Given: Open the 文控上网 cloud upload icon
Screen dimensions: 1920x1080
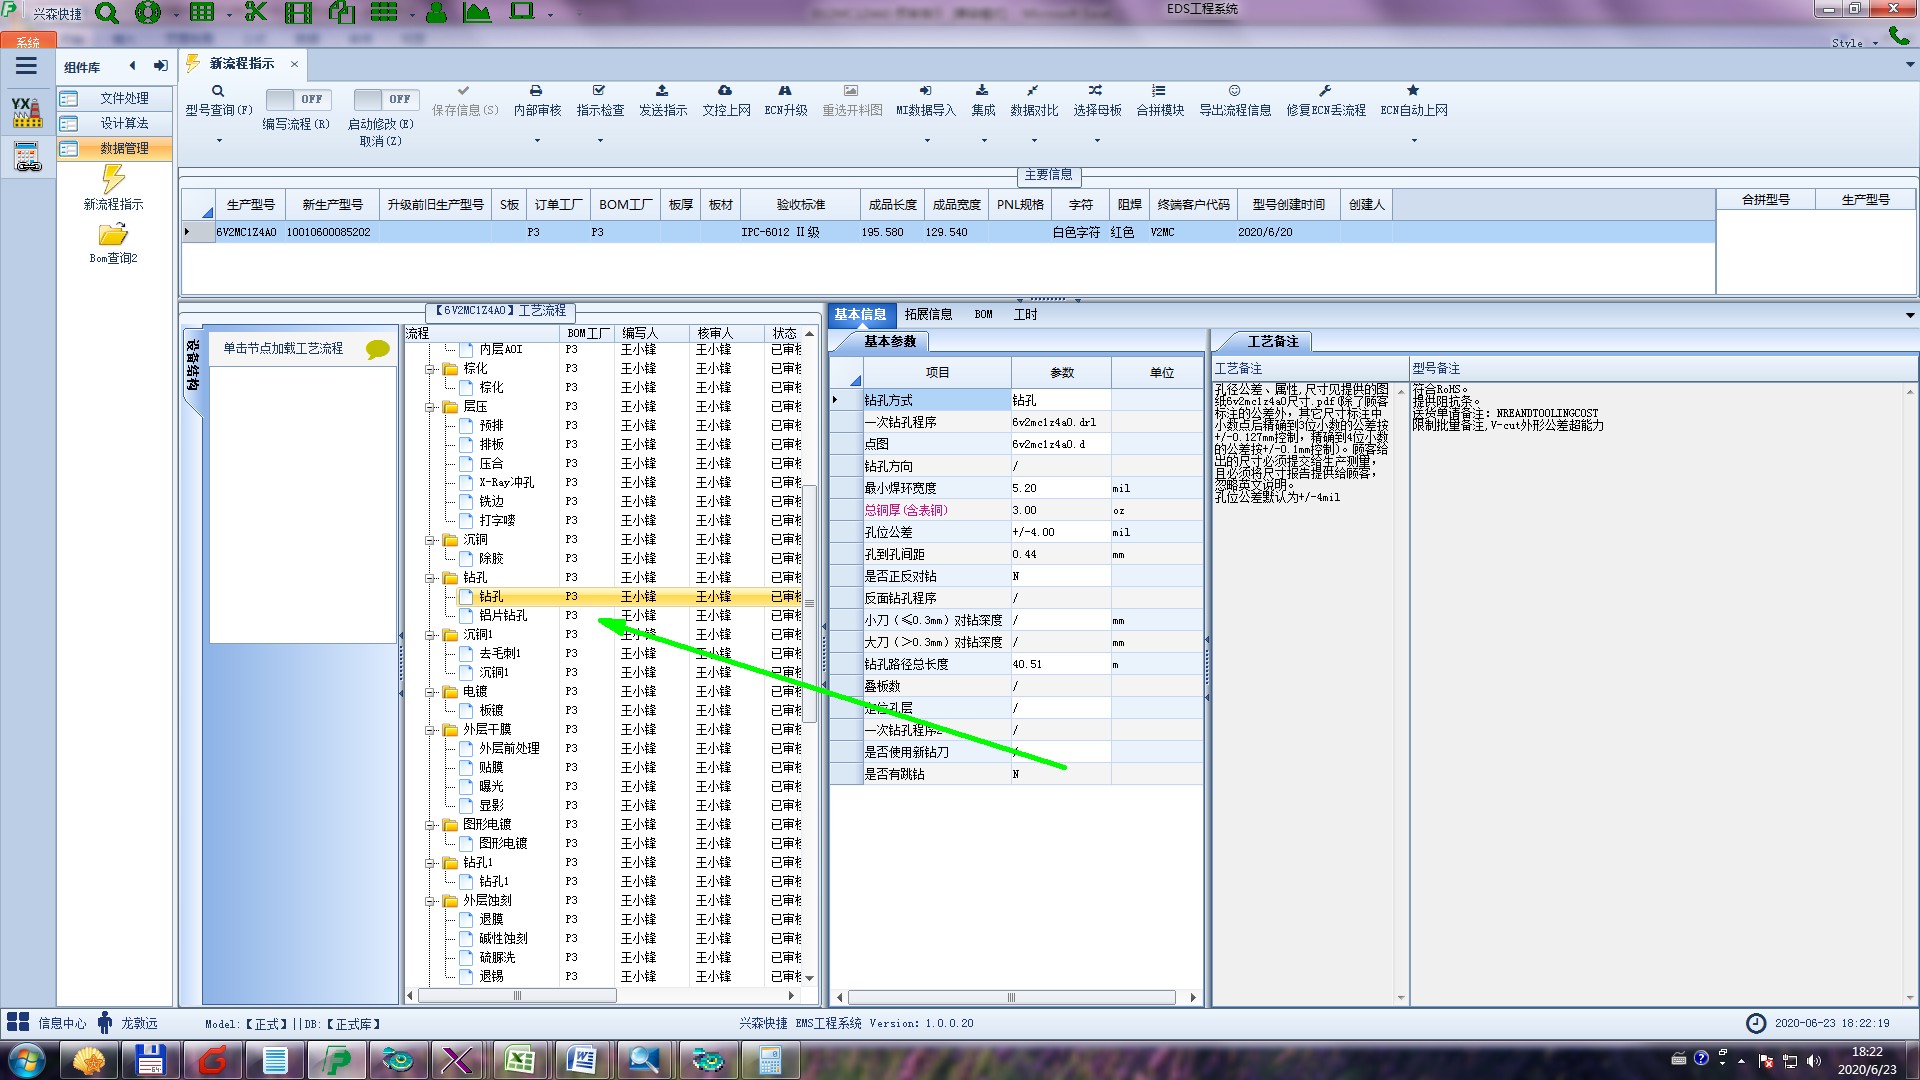Looking at the screenshot, I should pyautogui.click(x=725, y=91).
